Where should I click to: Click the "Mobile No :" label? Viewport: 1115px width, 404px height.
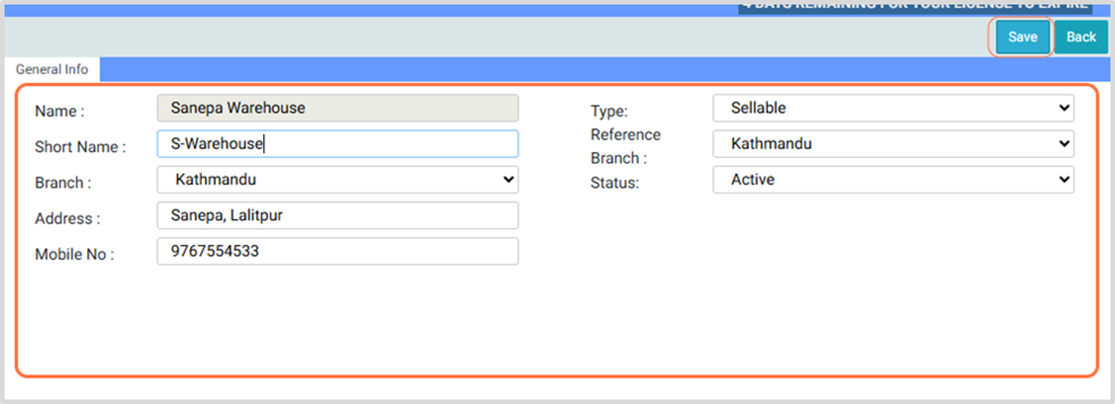pos(75,255)
